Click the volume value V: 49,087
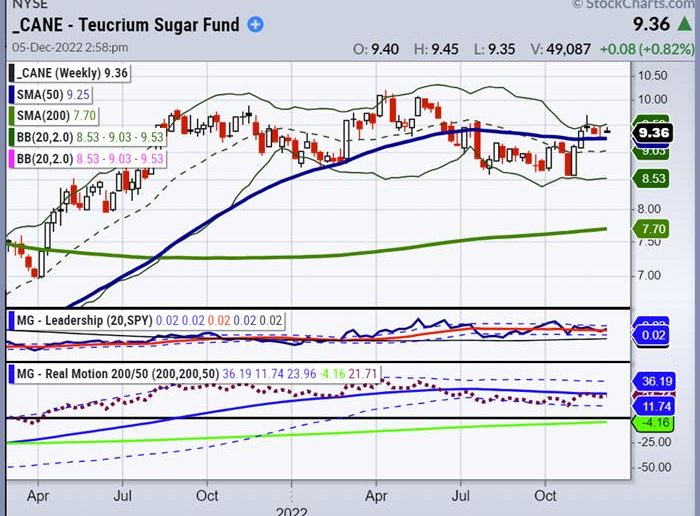Image resolution: width=700 pixels, height=516 pixels. [x=561, y=49]
